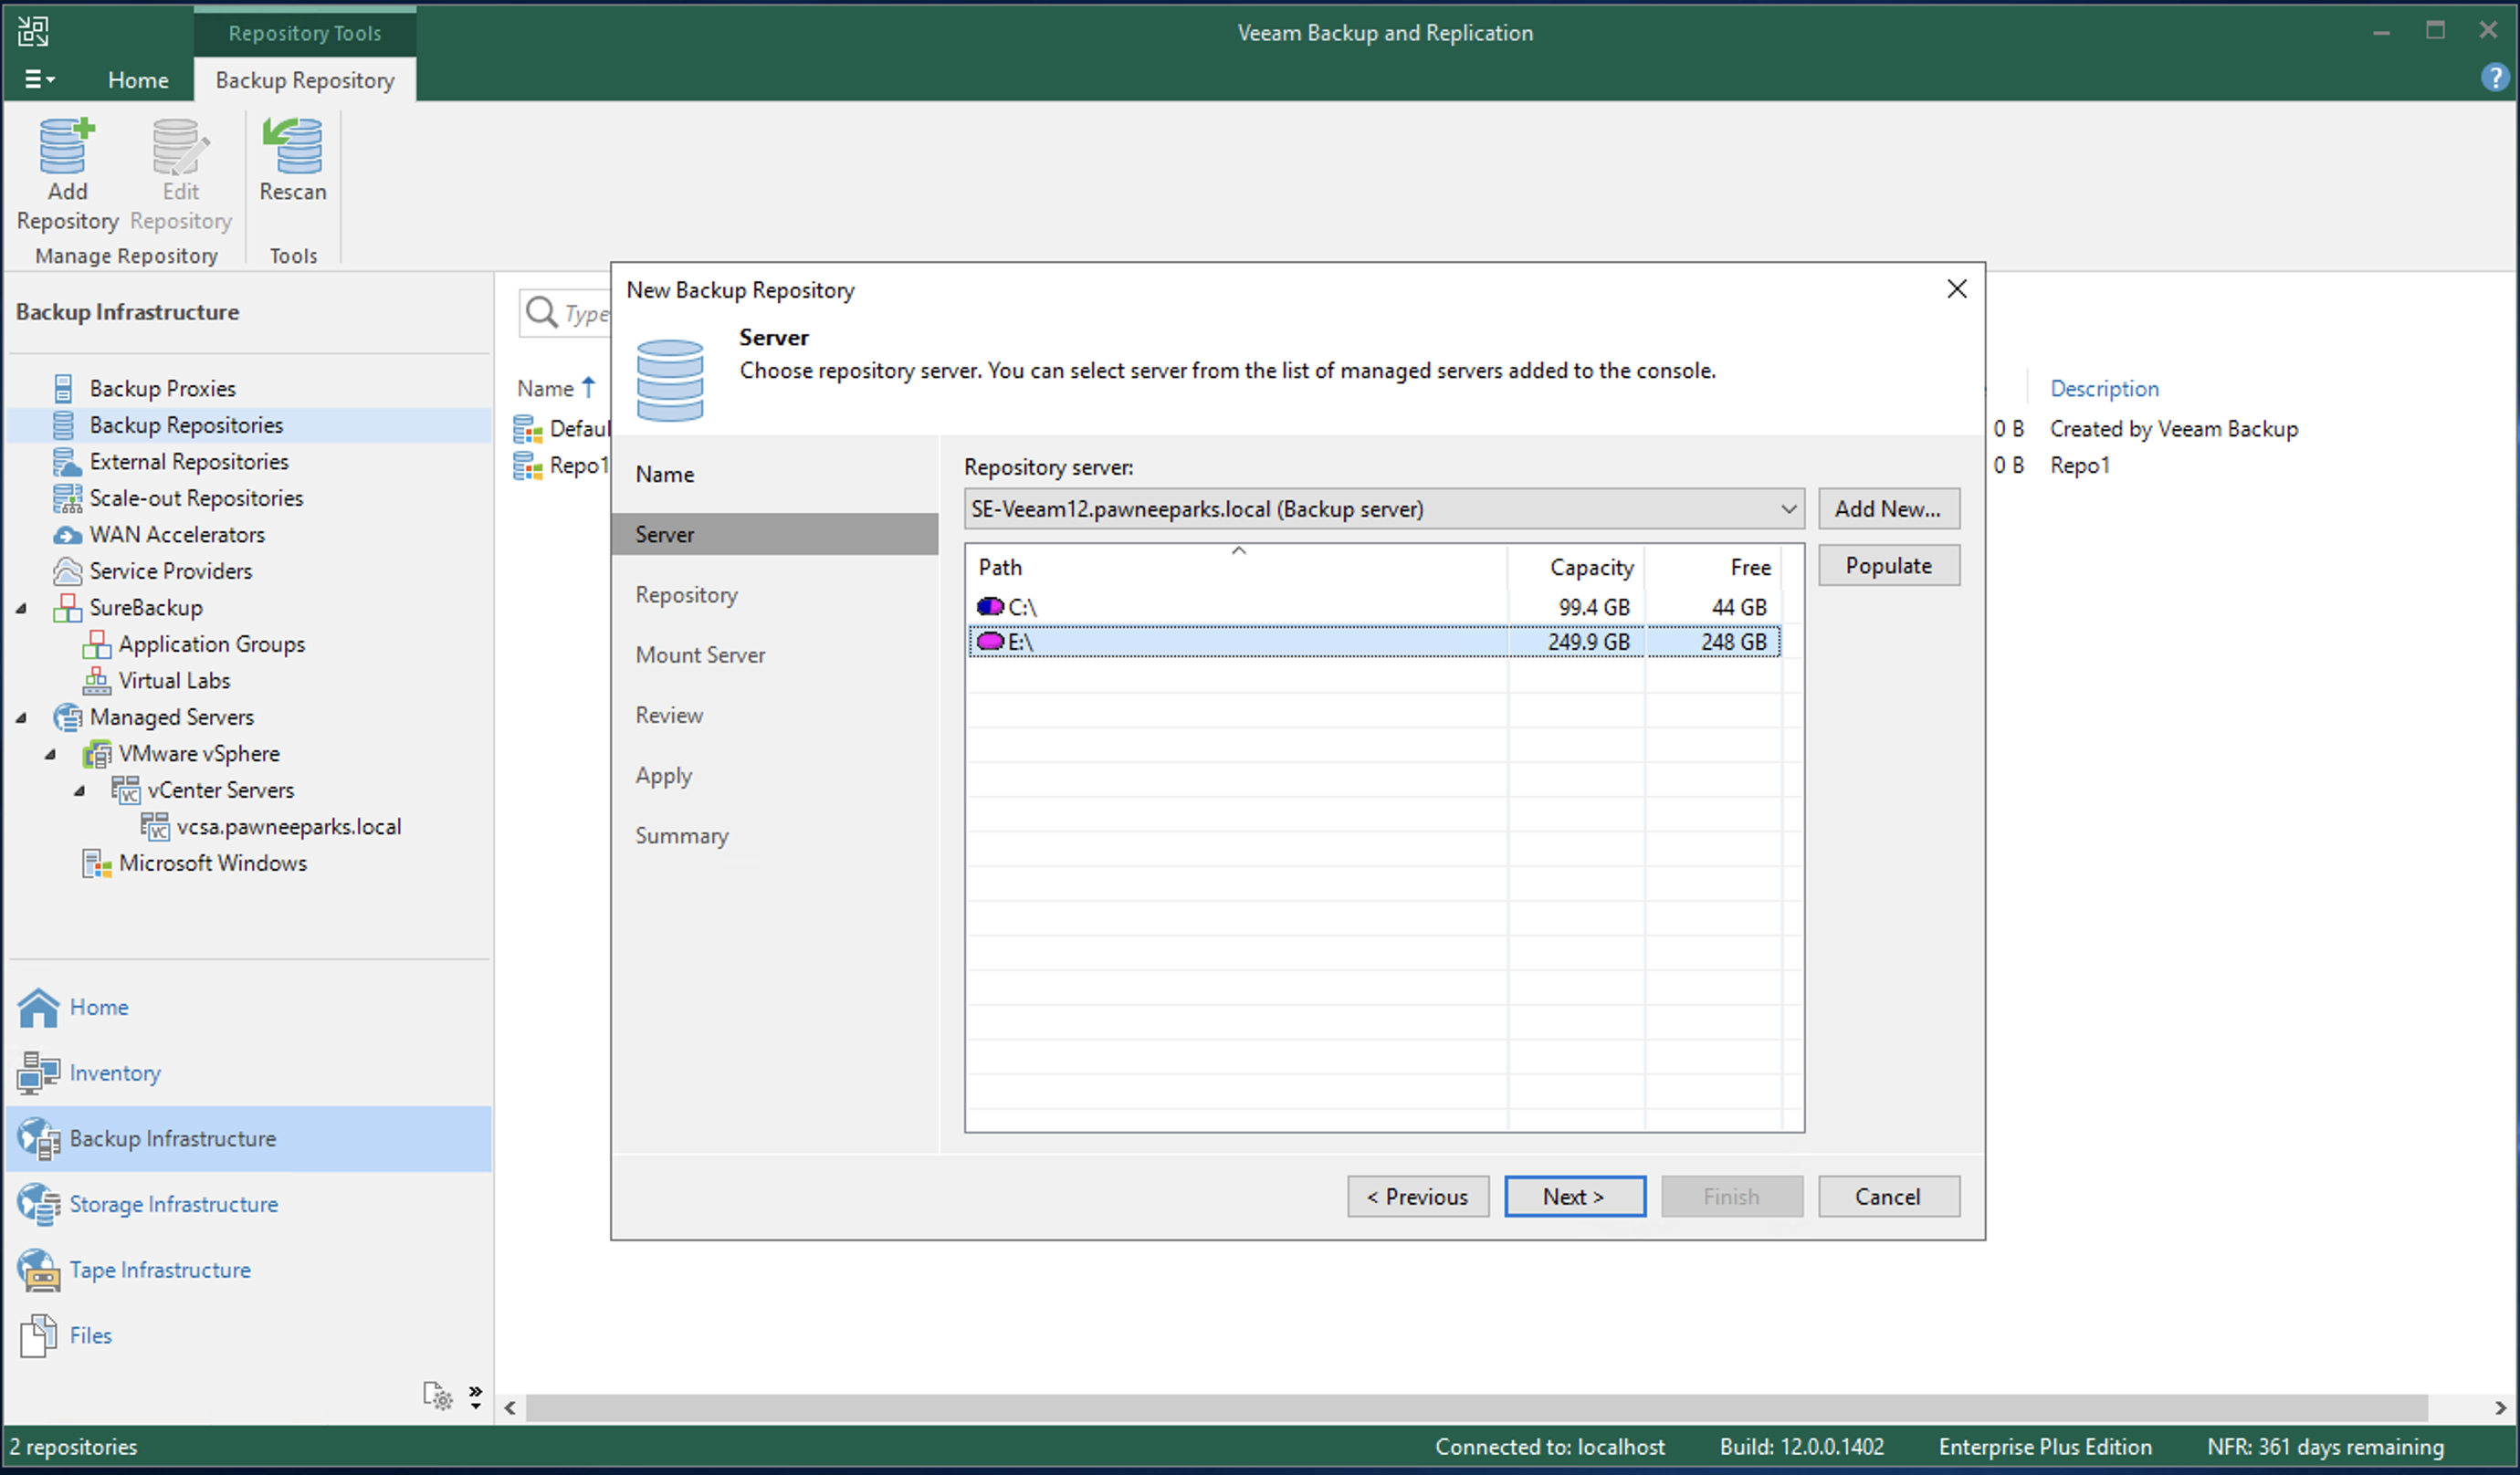Click the VMware vSphere icon
Viewport: 2520px width, 1475px height.
coord(96,754)
